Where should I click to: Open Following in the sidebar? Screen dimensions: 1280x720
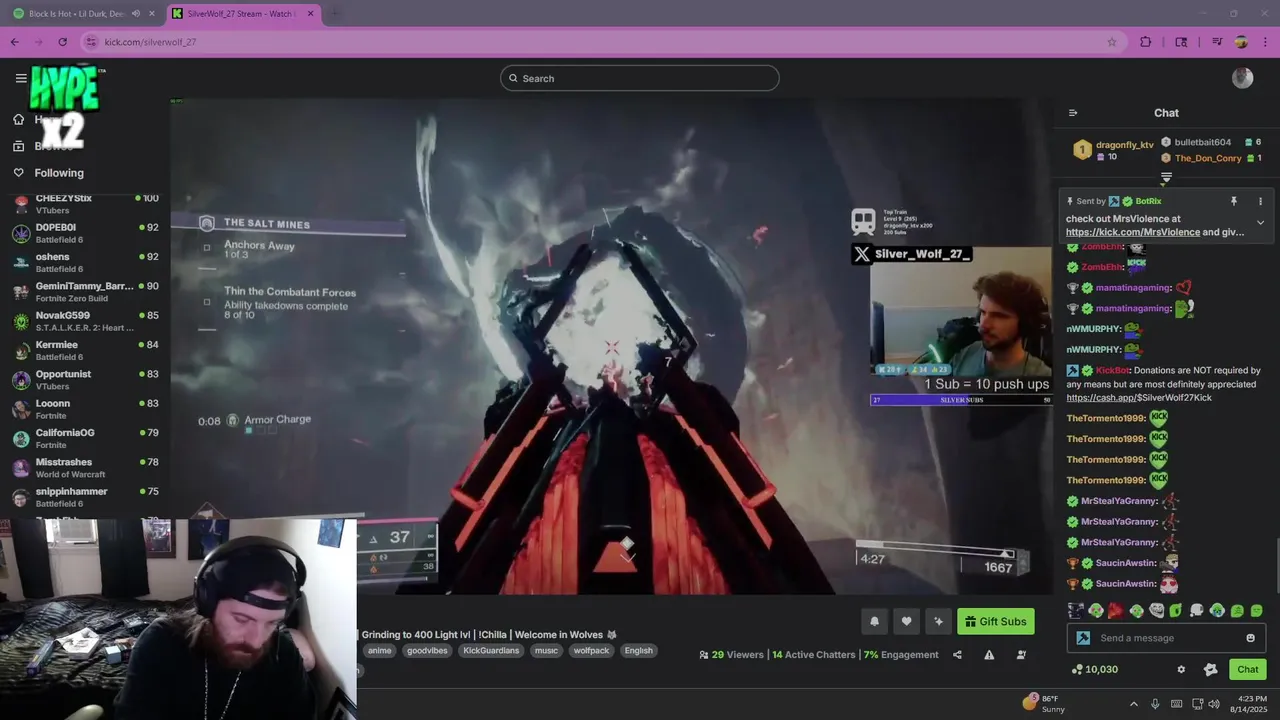point(59,173)
